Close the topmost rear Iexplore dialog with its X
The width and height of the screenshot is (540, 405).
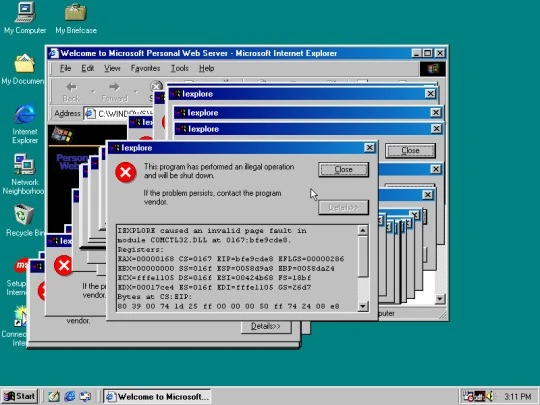tap(430, 94)
